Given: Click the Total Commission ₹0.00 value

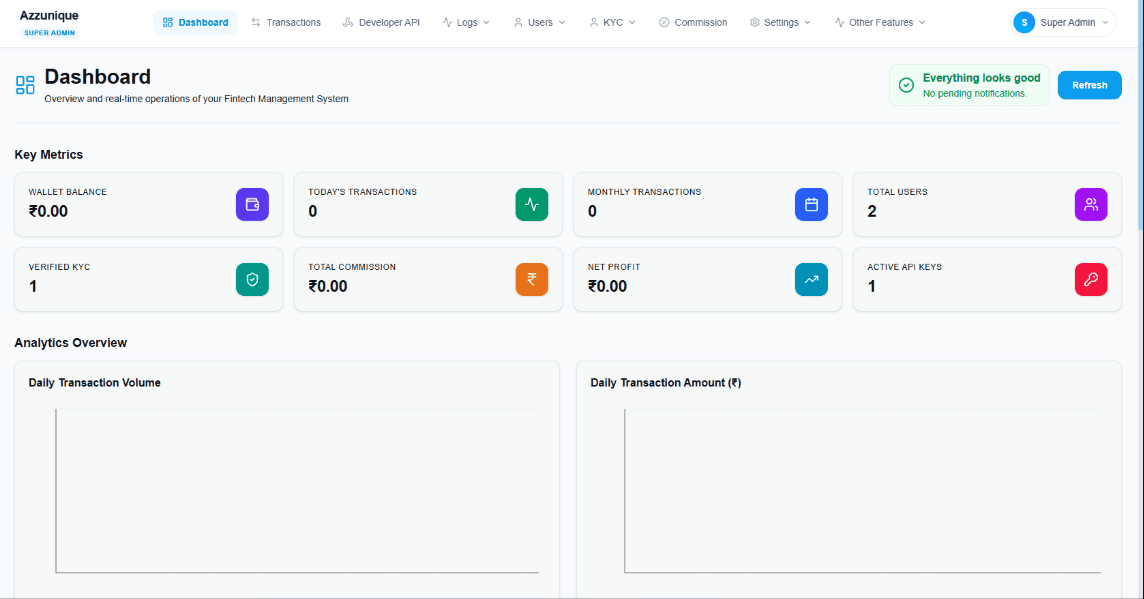Looking at the screenshot, I should point(328,287).
